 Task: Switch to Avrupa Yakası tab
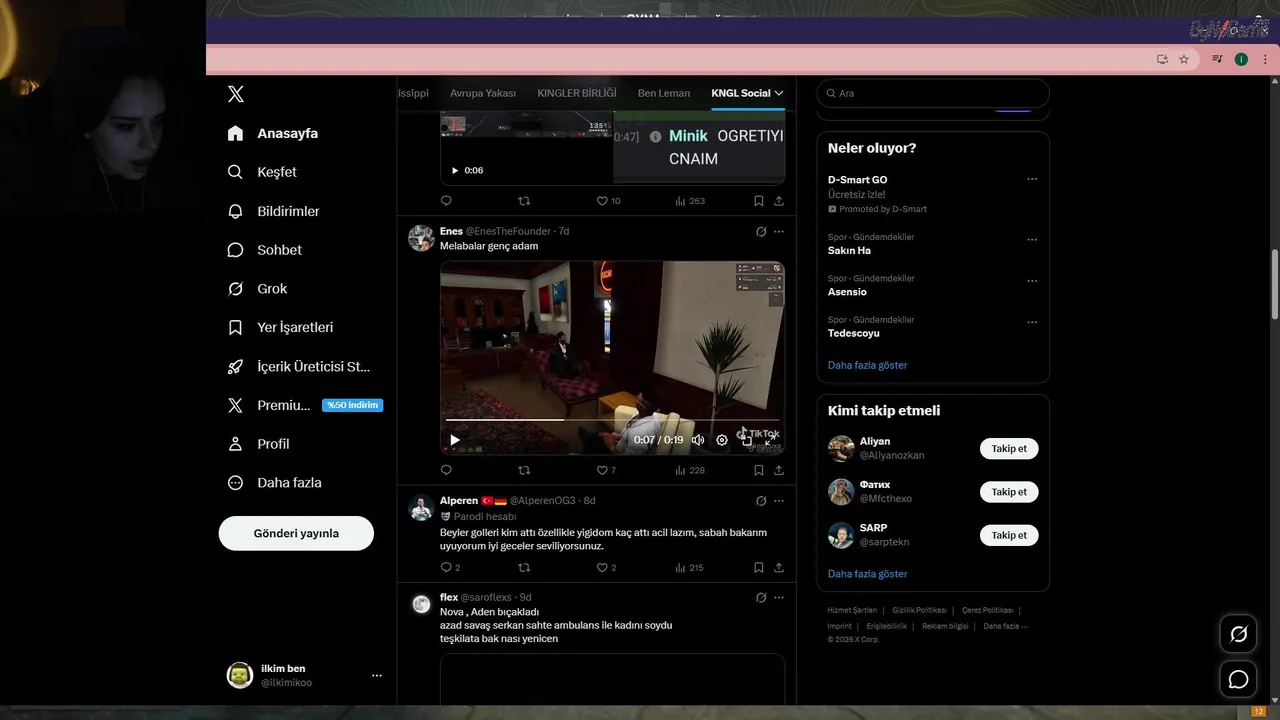tap(483, 93)
